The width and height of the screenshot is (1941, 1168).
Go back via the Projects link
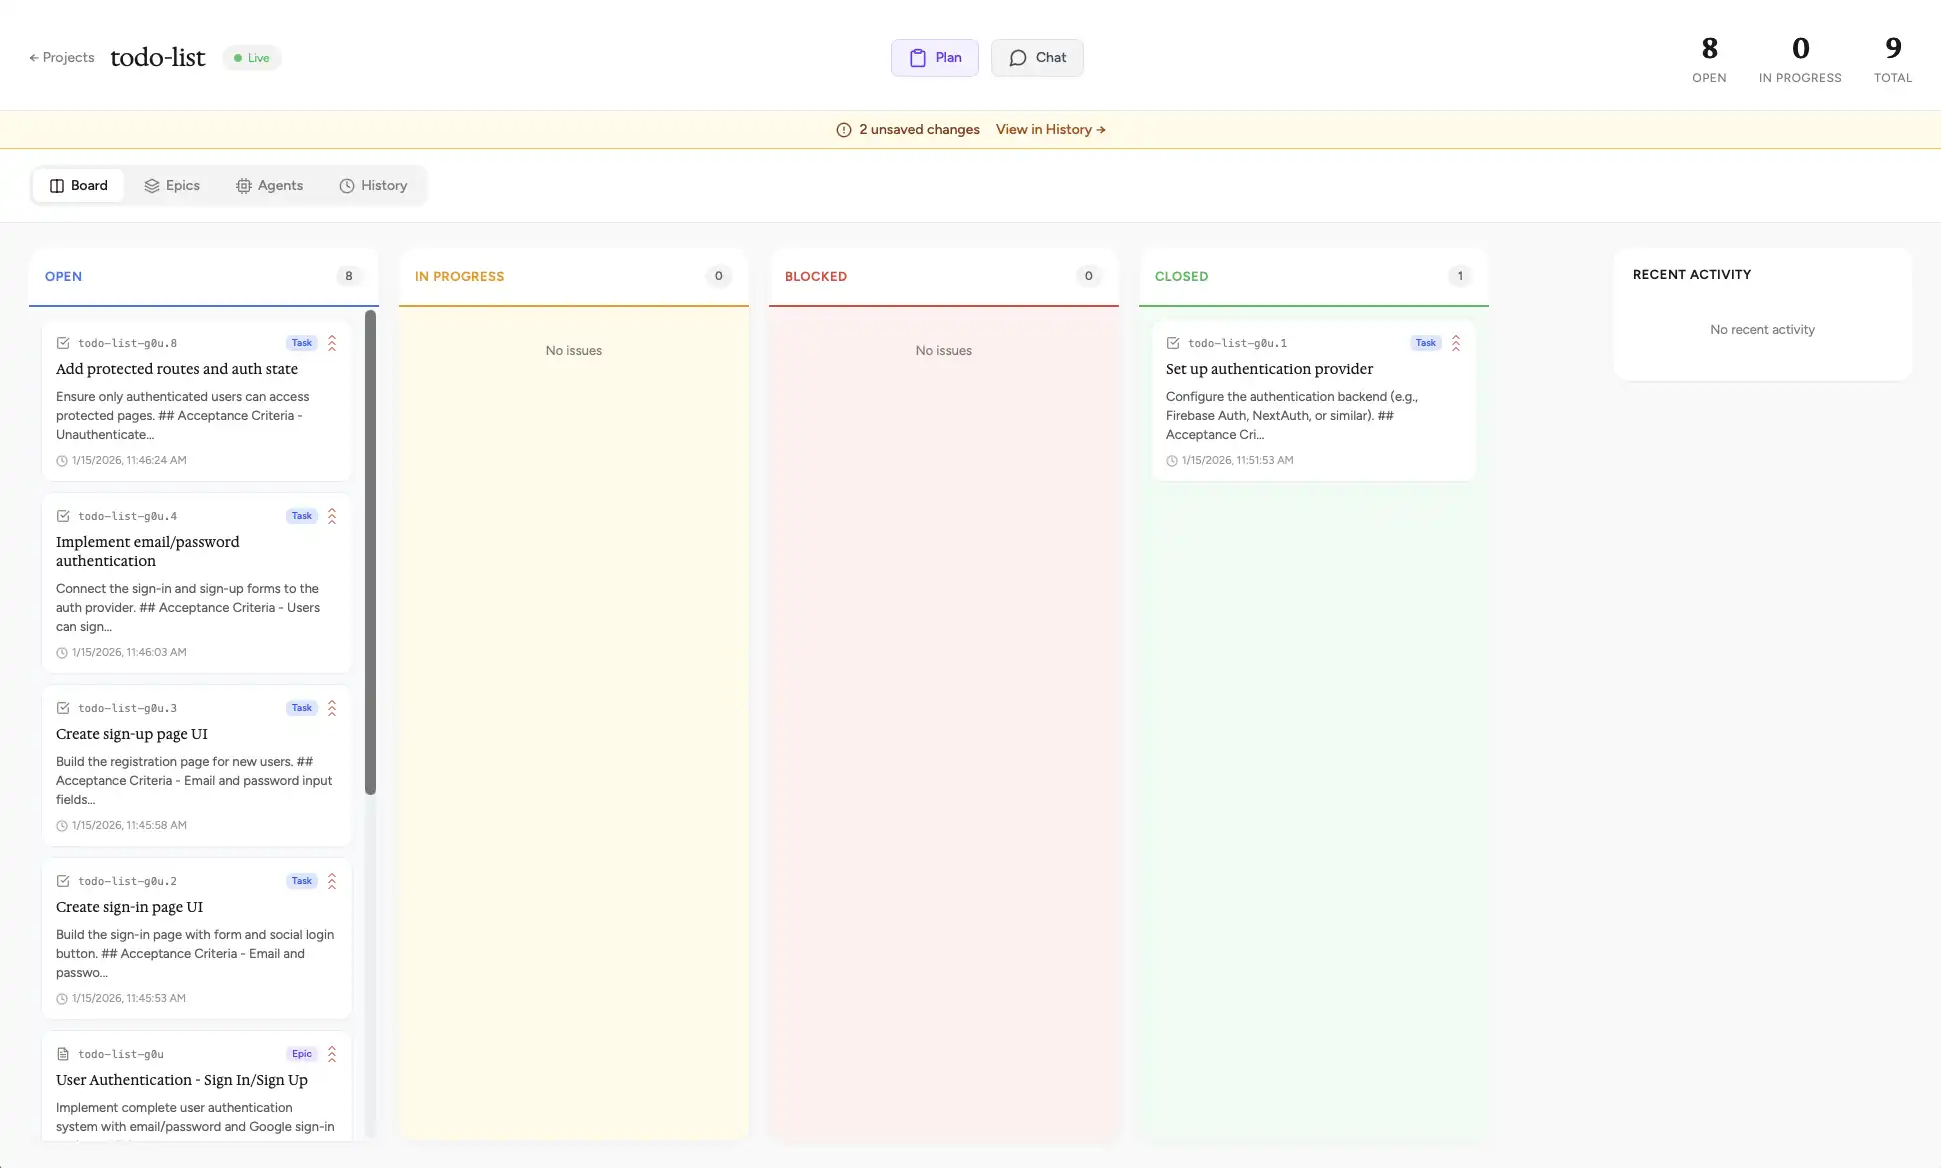point(61,57)
